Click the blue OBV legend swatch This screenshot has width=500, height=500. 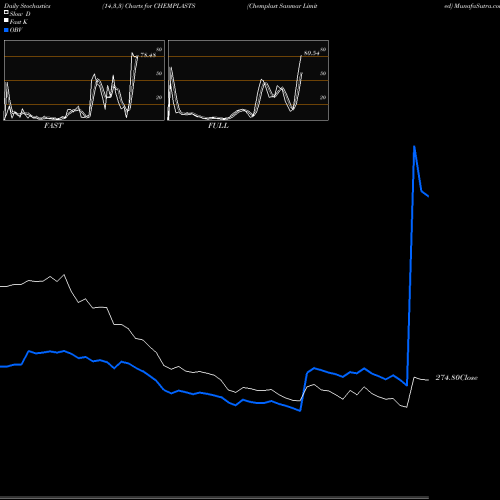click(6, 30)
